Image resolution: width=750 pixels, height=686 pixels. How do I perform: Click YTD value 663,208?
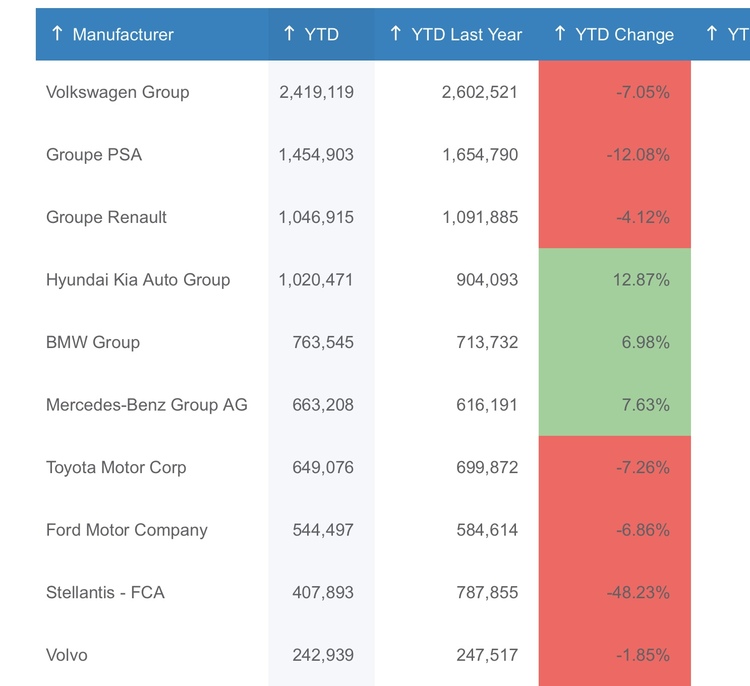323,405
